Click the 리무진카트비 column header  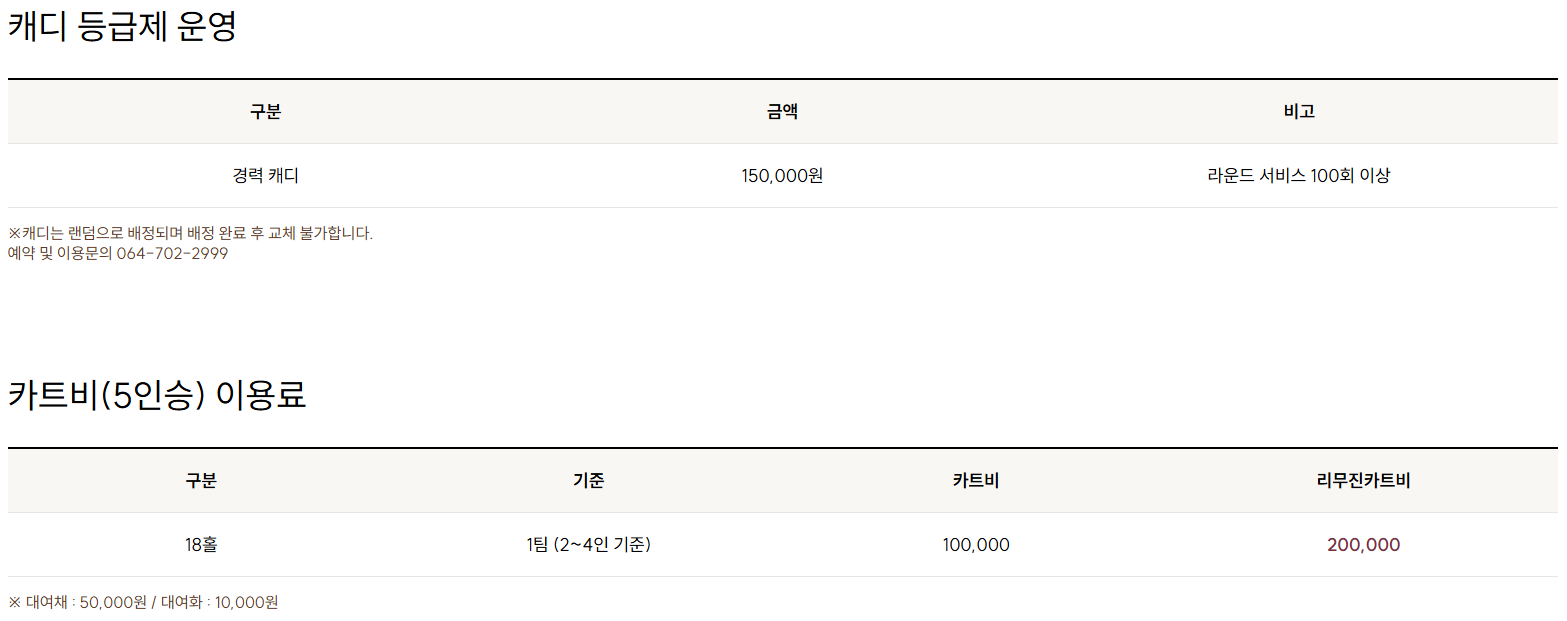pos(1364,481)
